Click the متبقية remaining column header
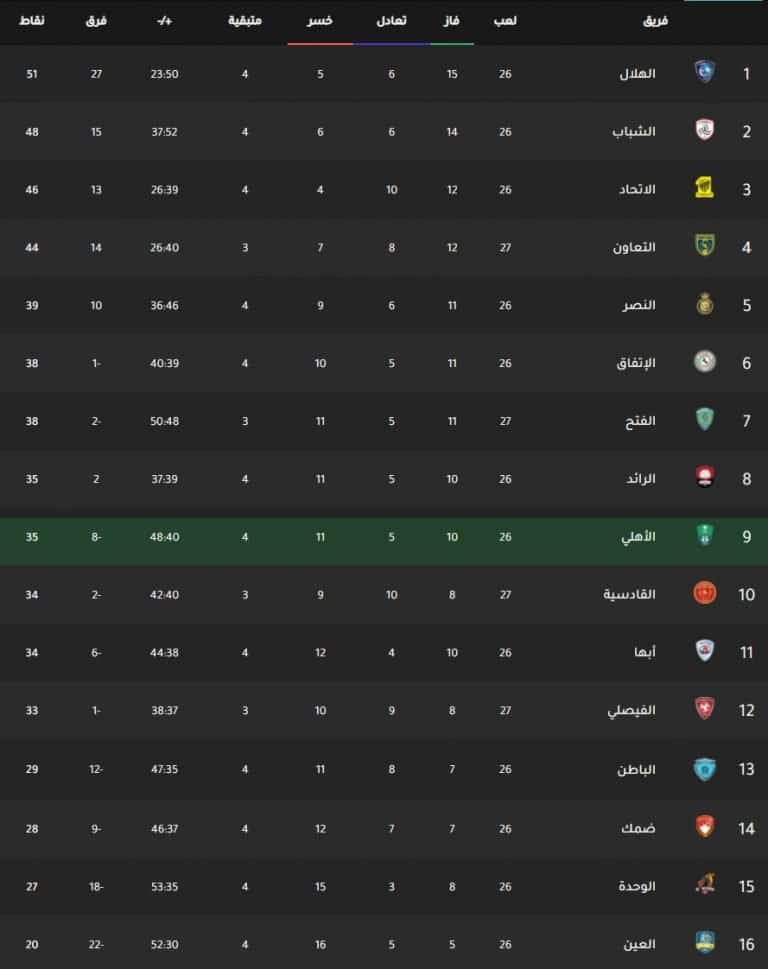Image resolution: width=768 pixels, height=969 pixels. pyautogui.click(x=245, y=20)
